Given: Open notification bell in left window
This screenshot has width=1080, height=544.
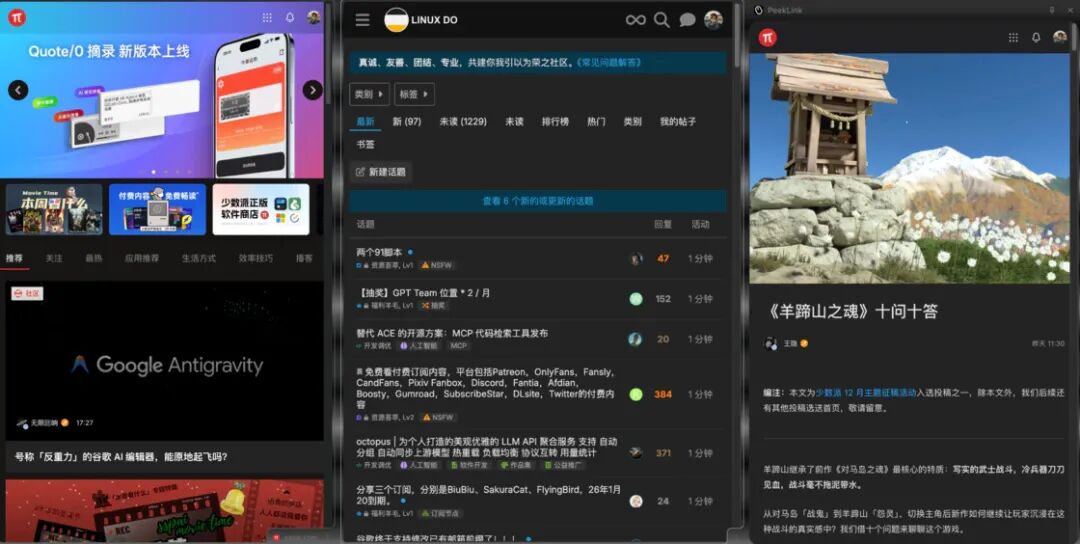Looking at the screenshot, I should [x=290, y=18].
